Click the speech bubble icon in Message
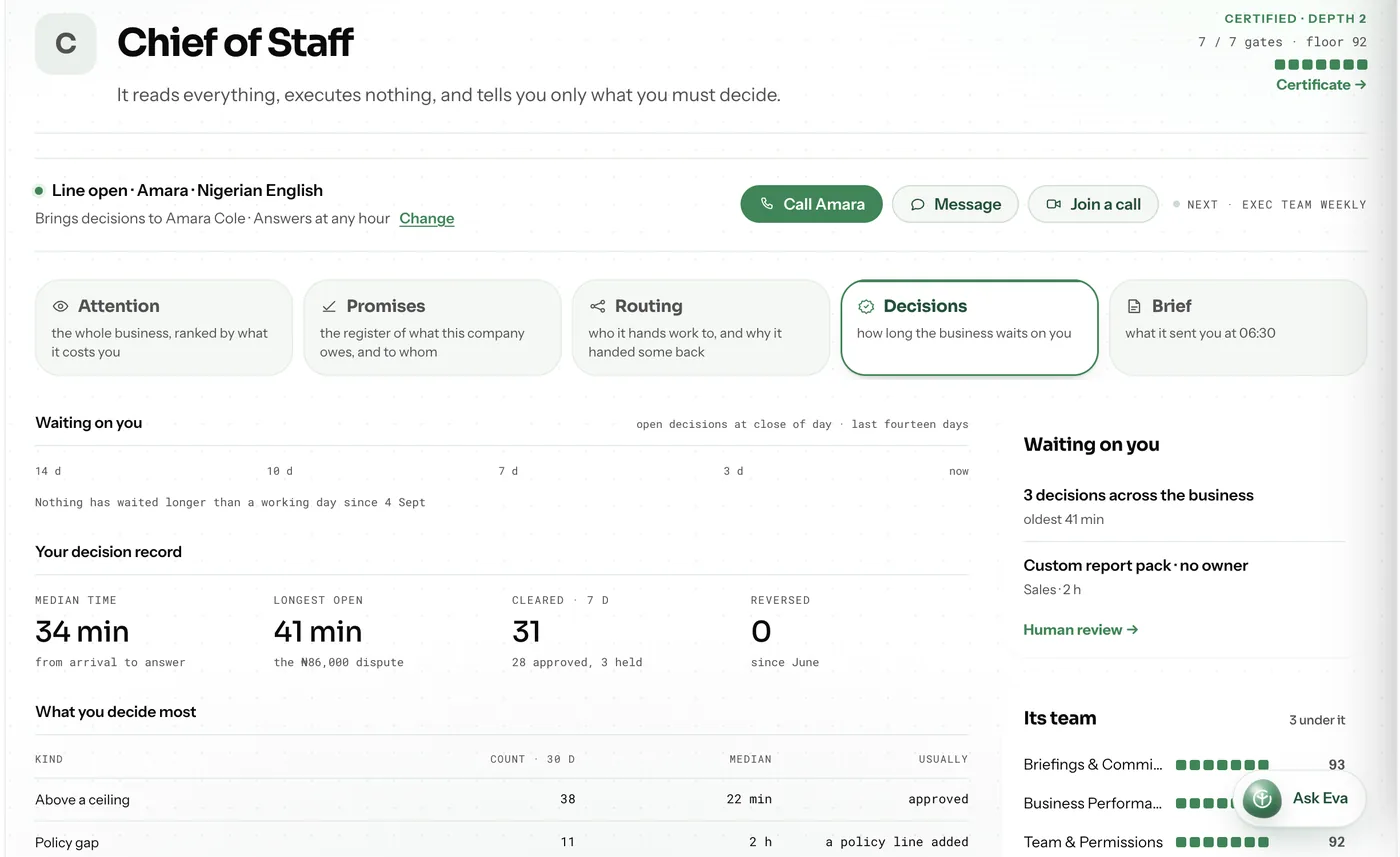The width and height of the screenshot is (1400, 857). point(917,204)
